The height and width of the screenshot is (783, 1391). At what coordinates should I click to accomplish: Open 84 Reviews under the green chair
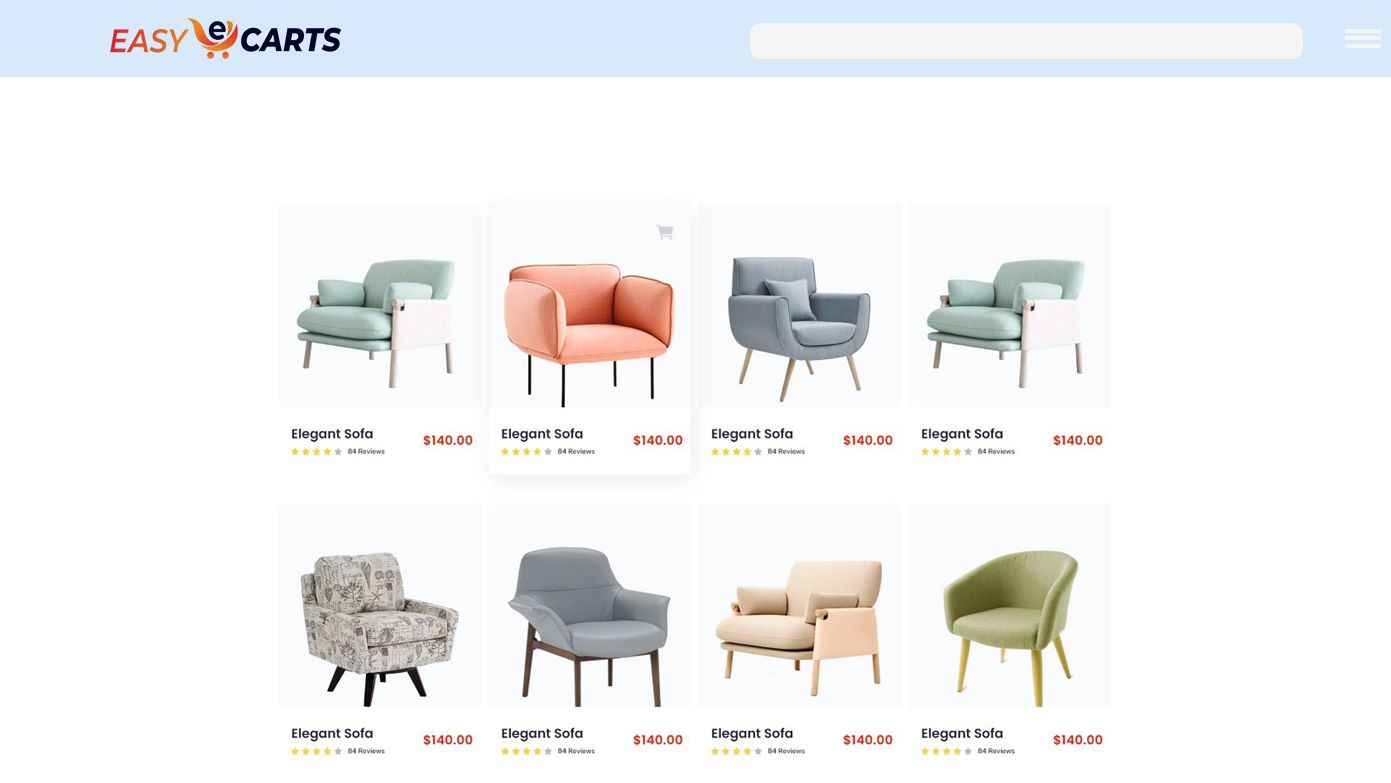tap(996, 751)
